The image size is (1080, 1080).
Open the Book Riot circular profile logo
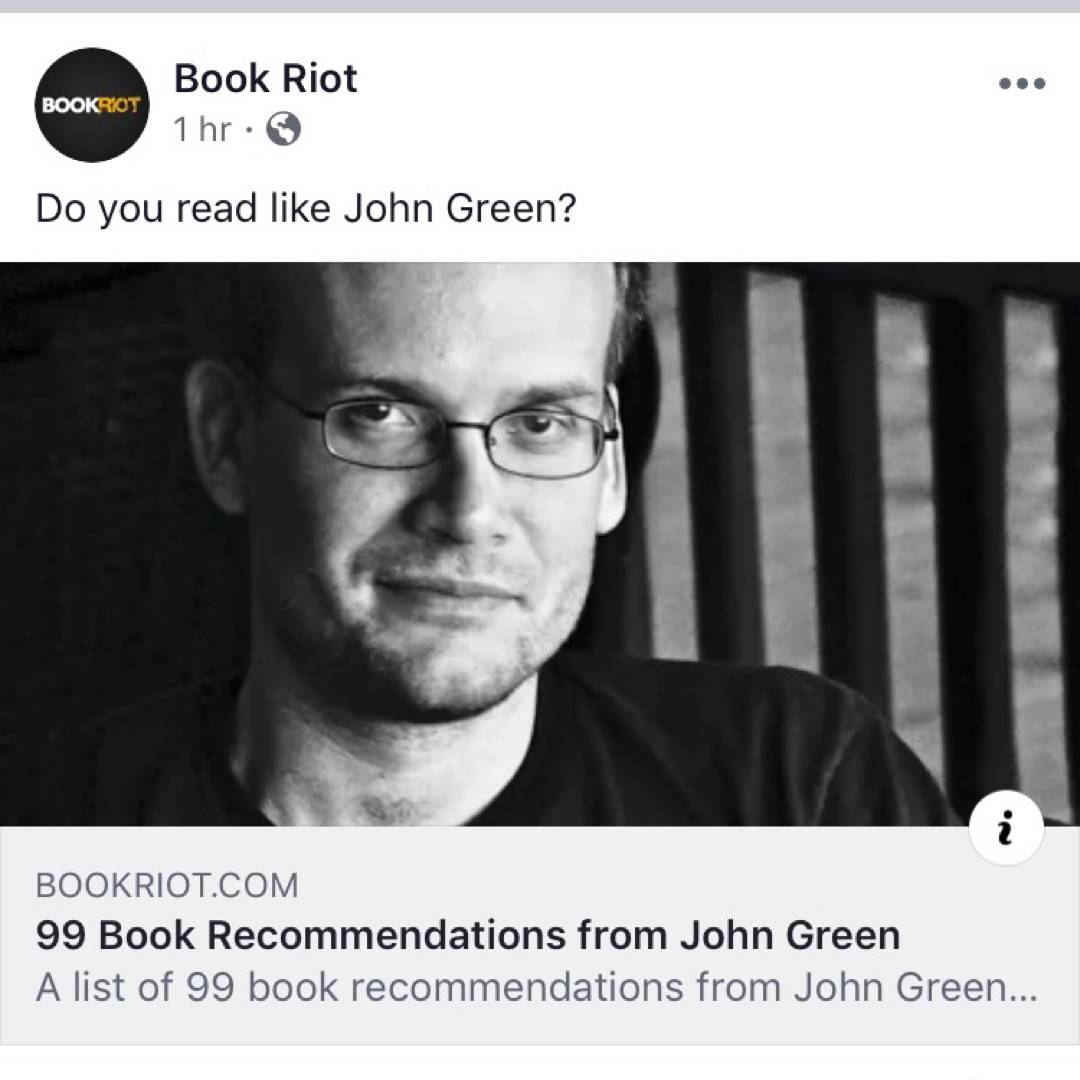(92, 105)
